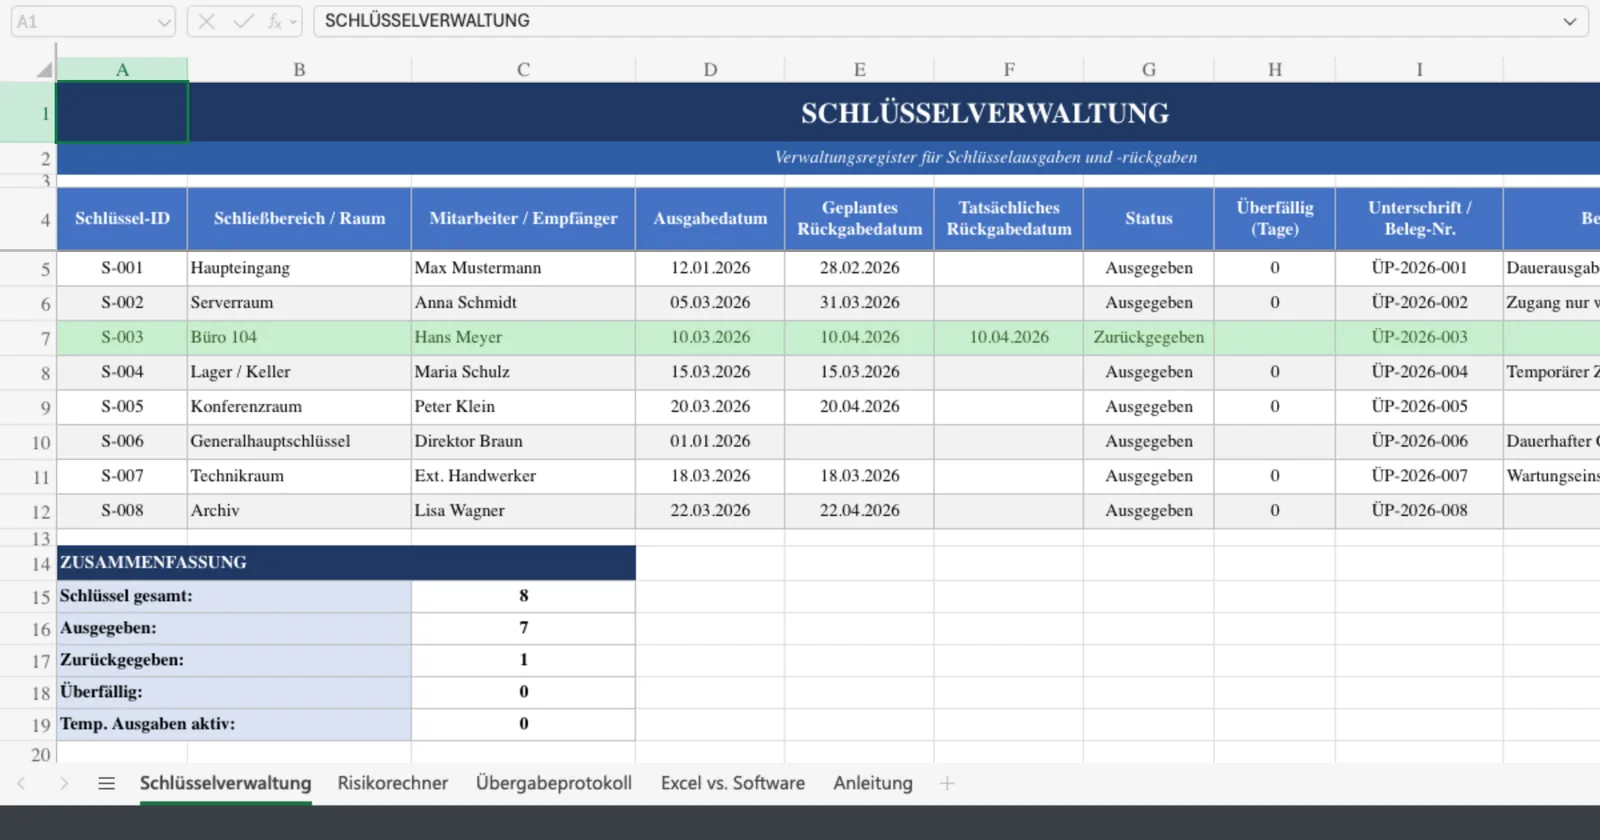Click the Ausgabedatum heading cell
The image size is (1600, 840).
[x=710, y=218]
